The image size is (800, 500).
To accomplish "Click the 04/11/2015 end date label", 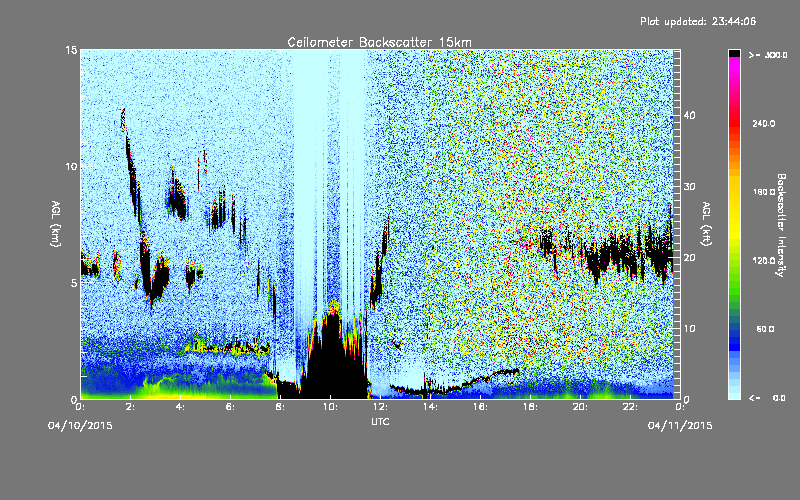I will [x=680, y=426].
